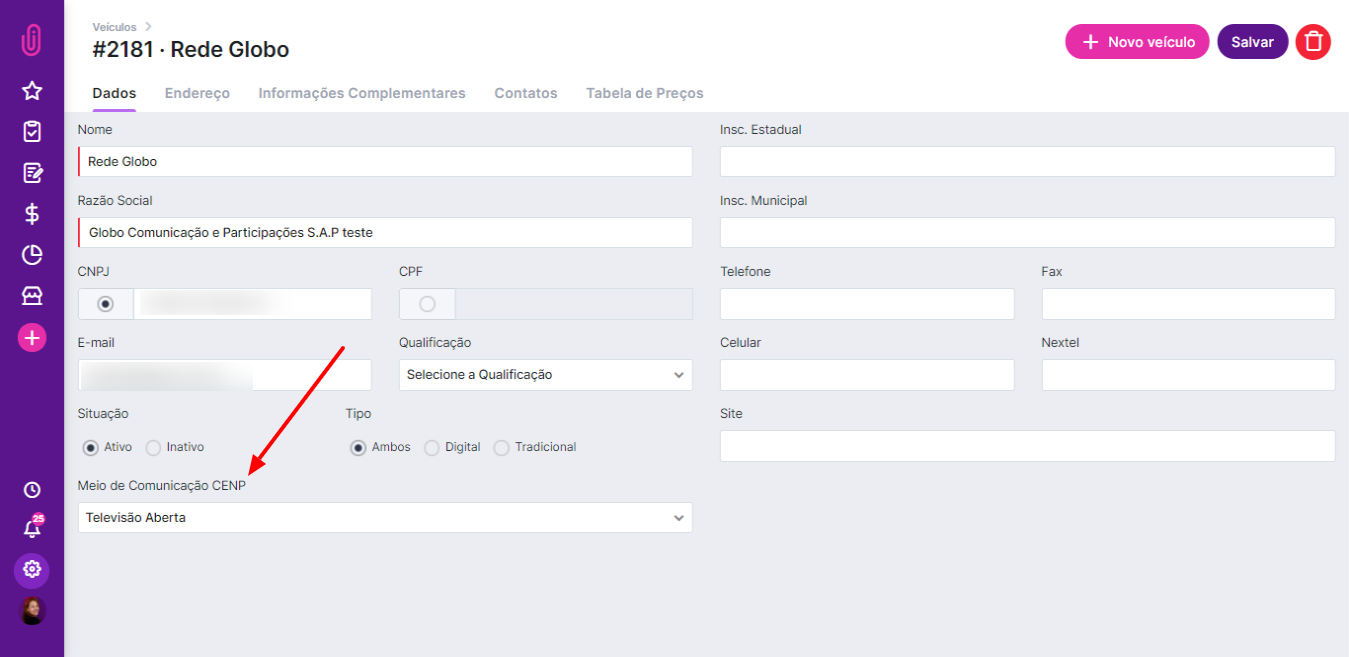The image size is (1349, 657).
Task: Open the clock history icon
Action: [32, 490]
